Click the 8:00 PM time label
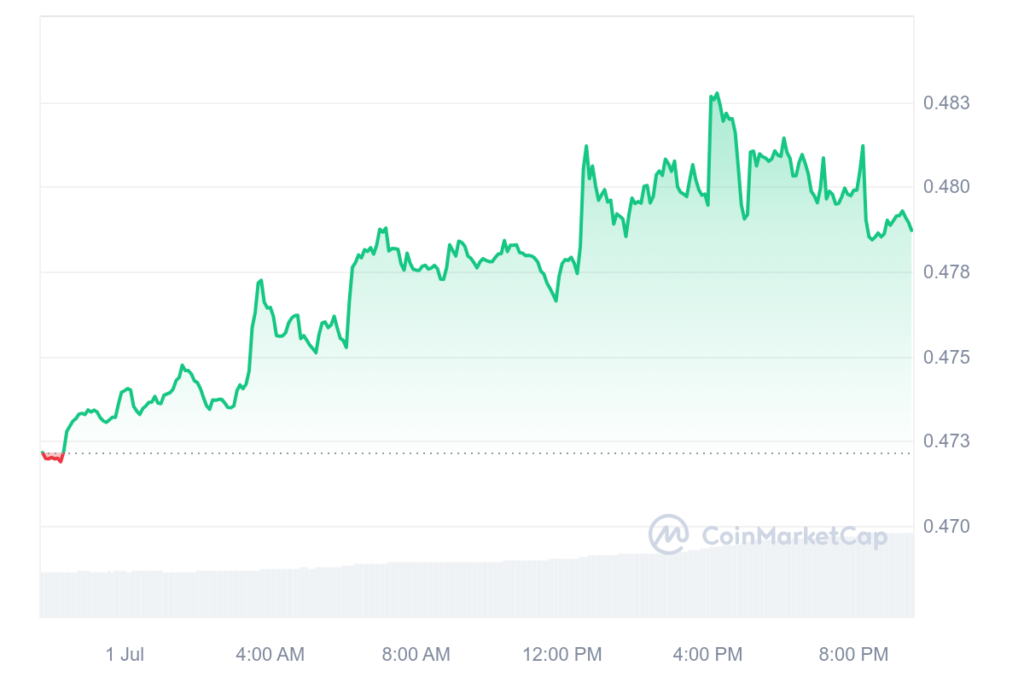Image resolution: width=1024 pixels, height=683 pixels. coord(854,654)
